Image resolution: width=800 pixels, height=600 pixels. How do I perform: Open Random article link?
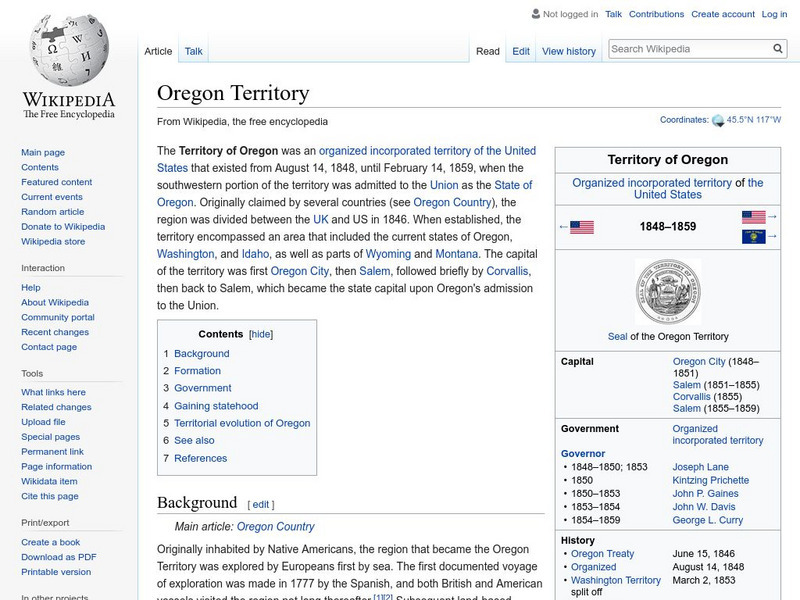(53, 211)
